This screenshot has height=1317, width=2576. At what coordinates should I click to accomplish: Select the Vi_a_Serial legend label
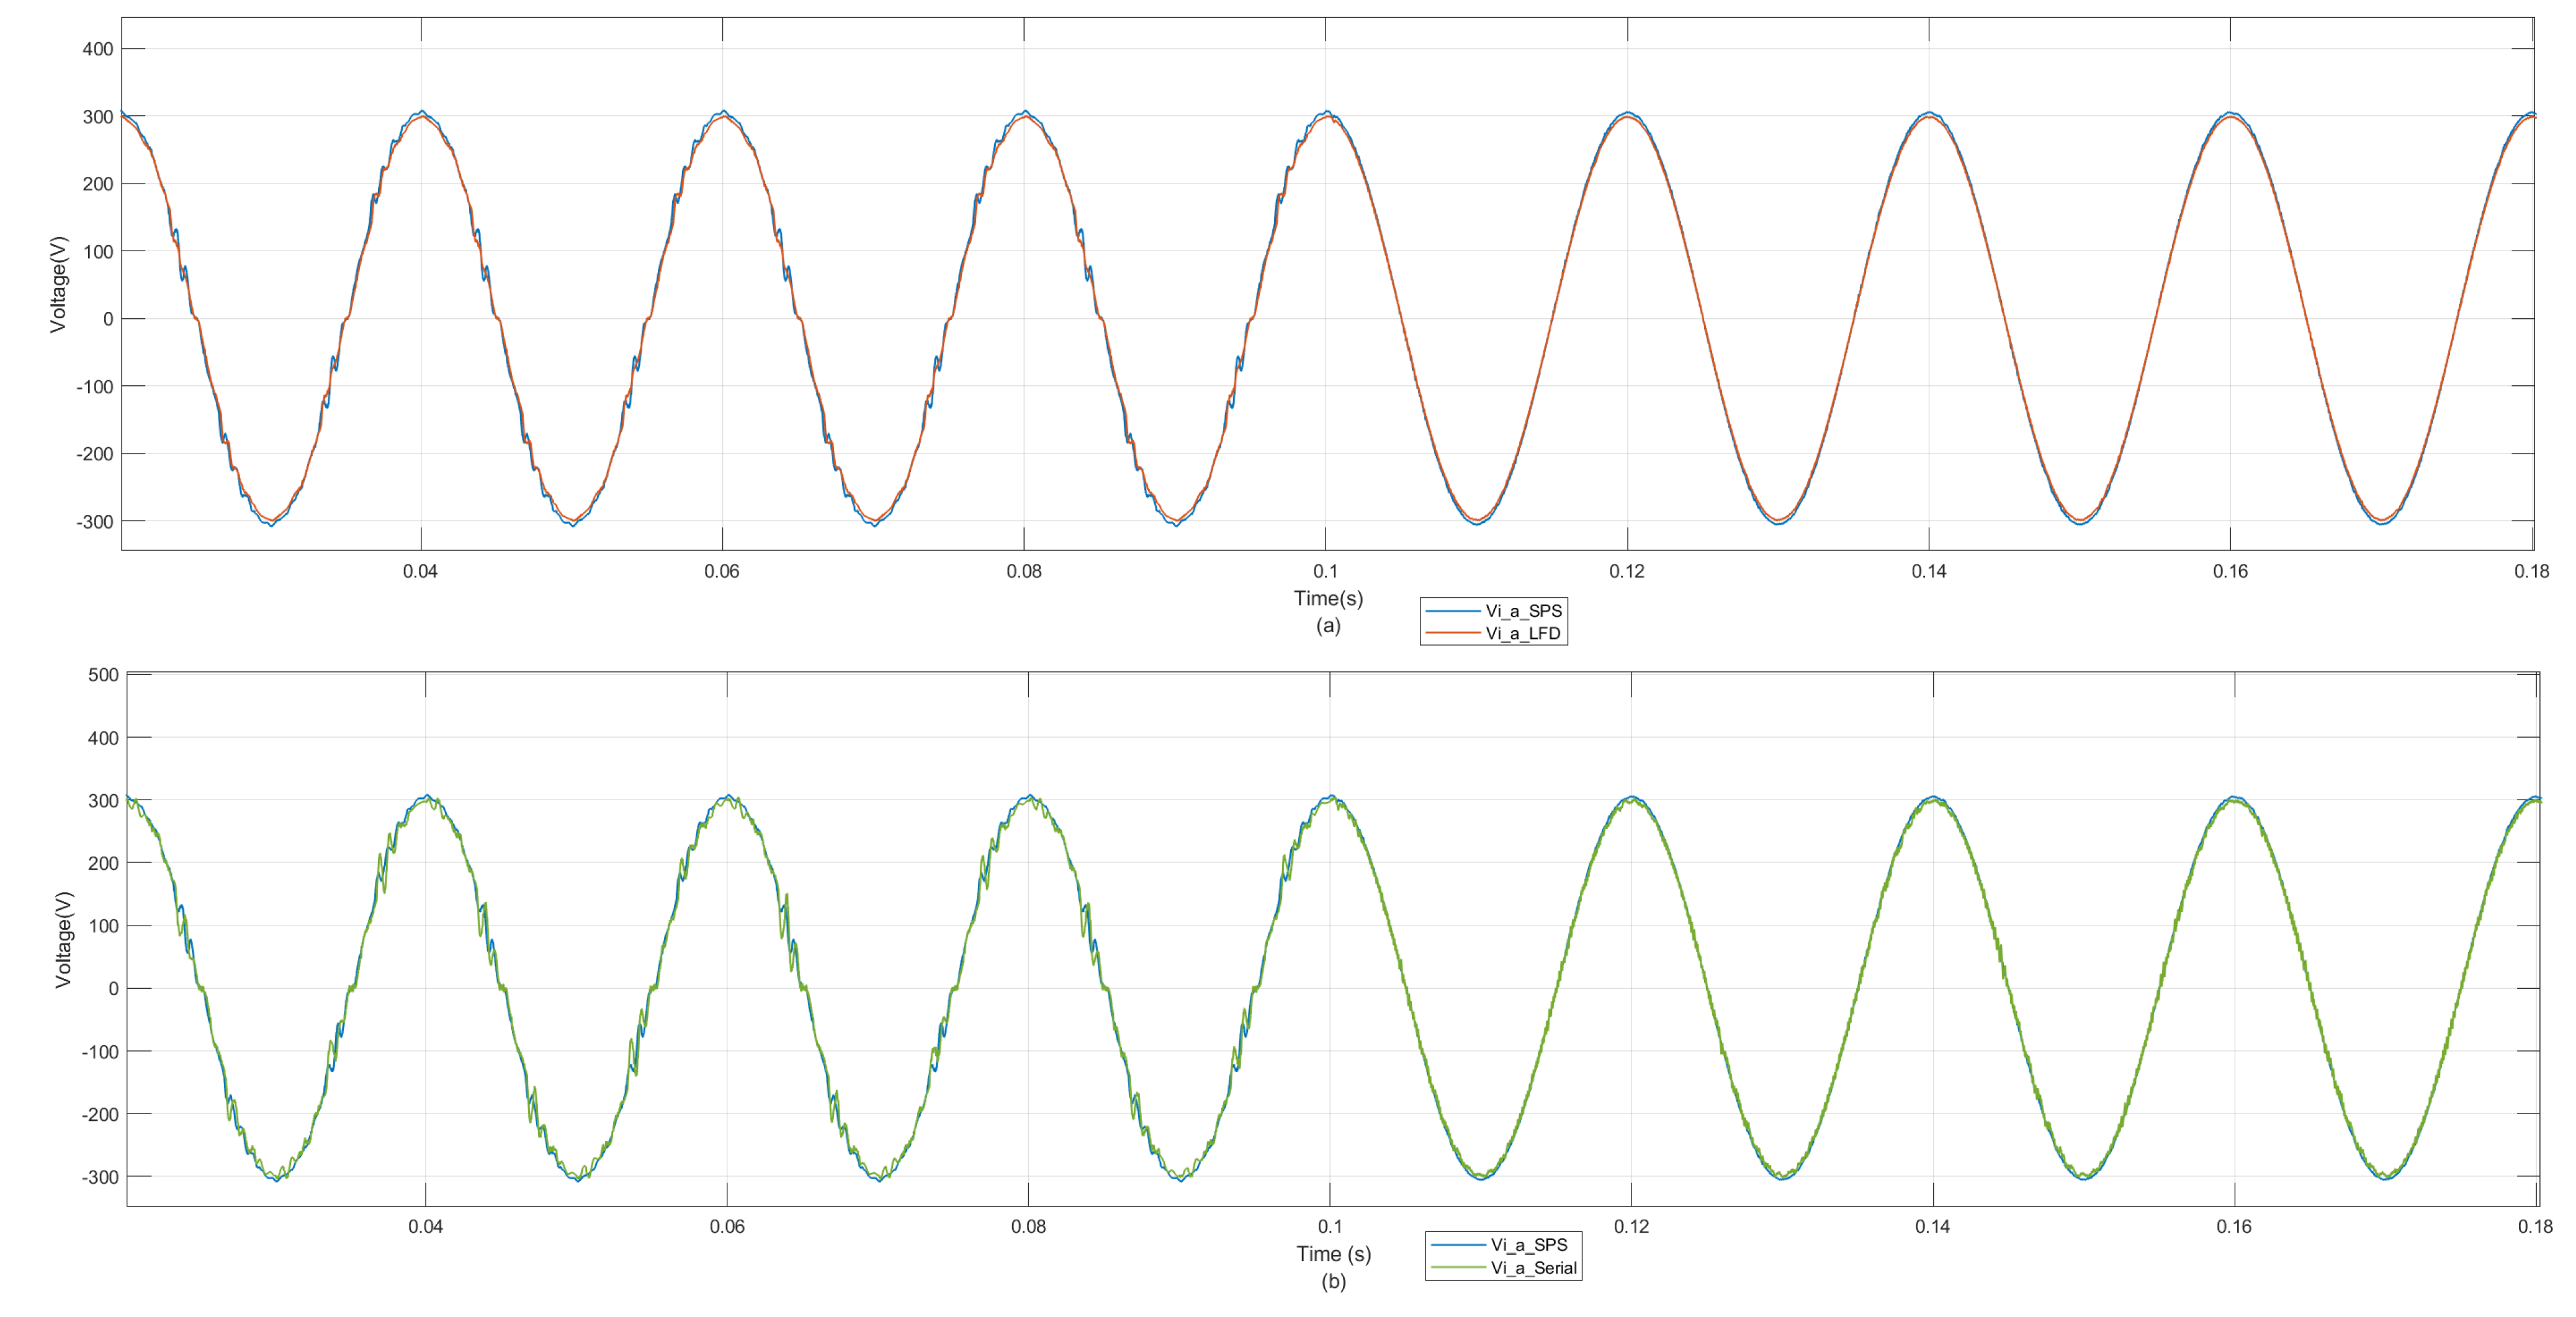[1533, 1268]
